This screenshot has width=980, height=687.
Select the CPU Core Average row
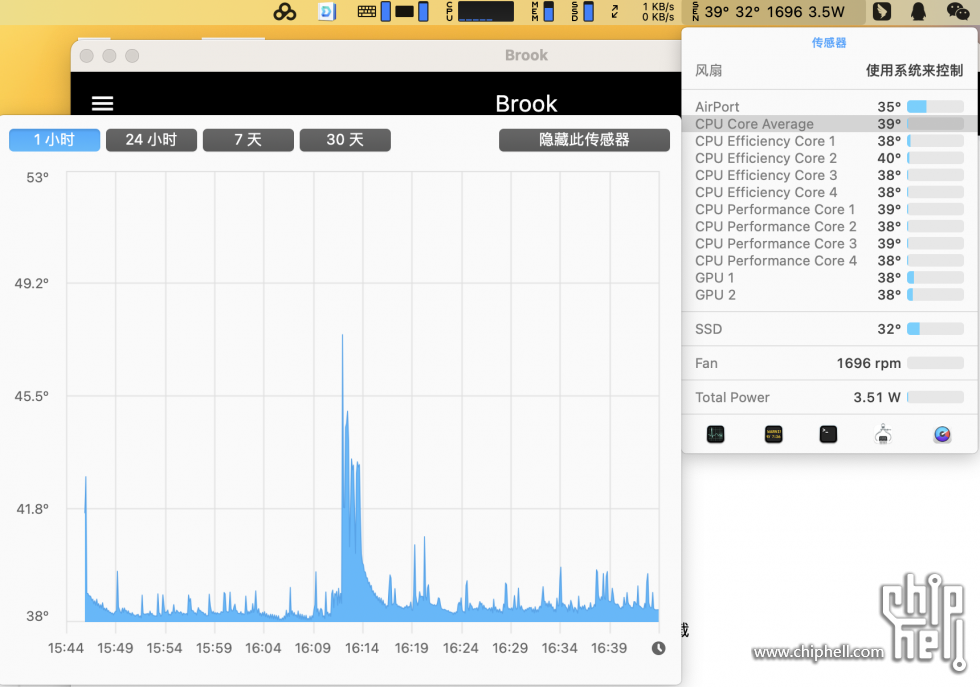point(829,124)
